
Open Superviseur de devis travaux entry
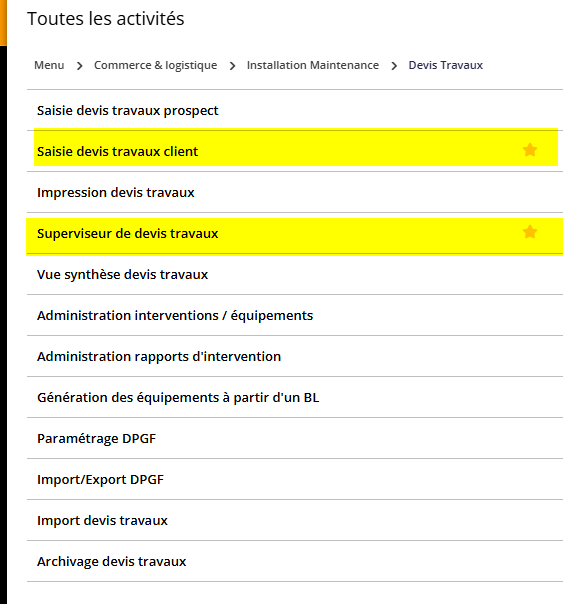295,233
